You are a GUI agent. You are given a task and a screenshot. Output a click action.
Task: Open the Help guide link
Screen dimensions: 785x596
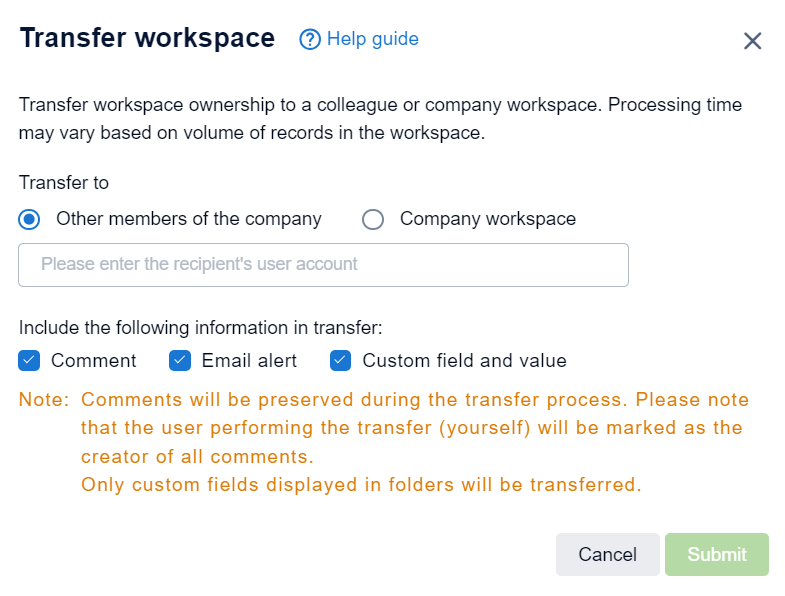[x=372, y=39]
